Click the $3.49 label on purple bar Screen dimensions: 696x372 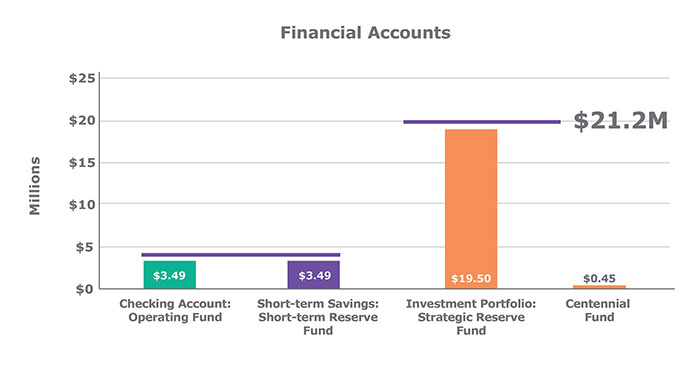(315, 276)
